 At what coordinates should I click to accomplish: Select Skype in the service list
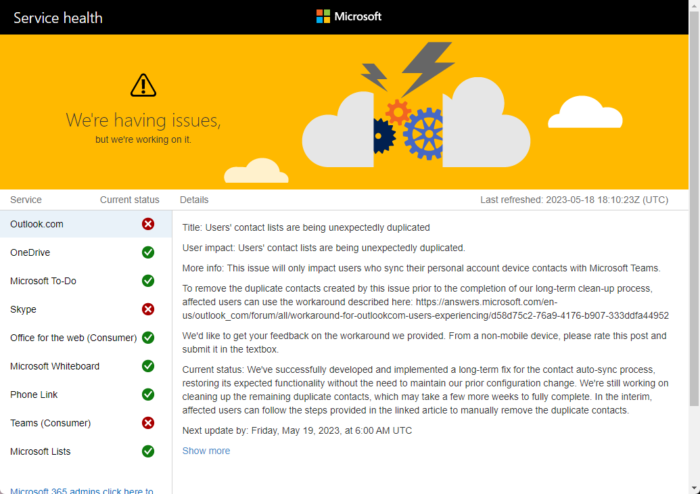[x=23, y=310]
